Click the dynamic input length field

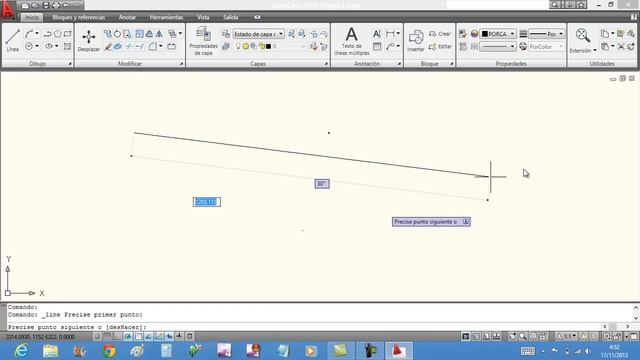pyautogui.click(x=207, y=202)
